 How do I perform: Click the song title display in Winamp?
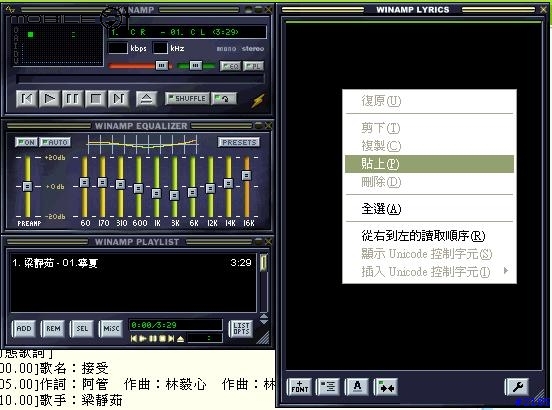coord(187,32)
